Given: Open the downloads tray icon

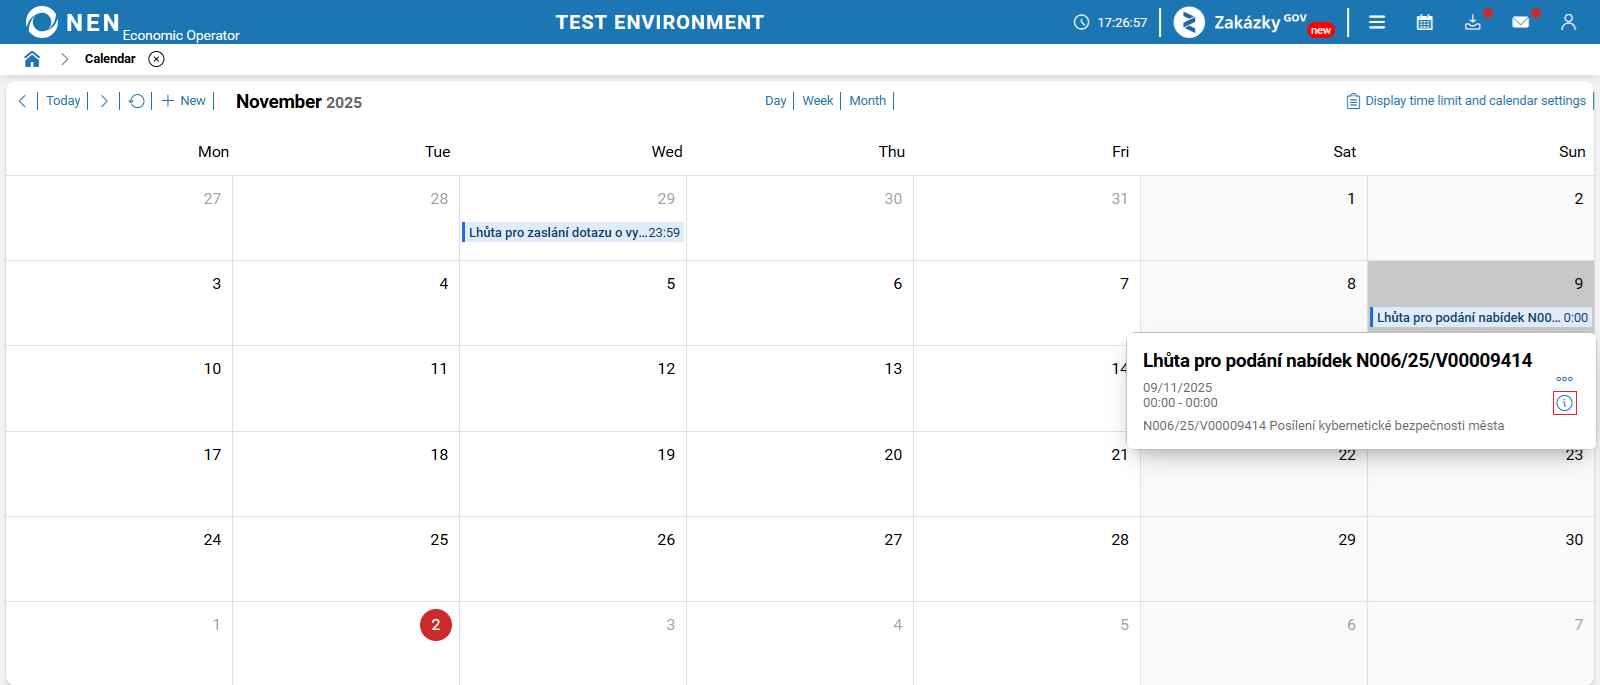Looking at the screenshot, I should point(1473,22).
